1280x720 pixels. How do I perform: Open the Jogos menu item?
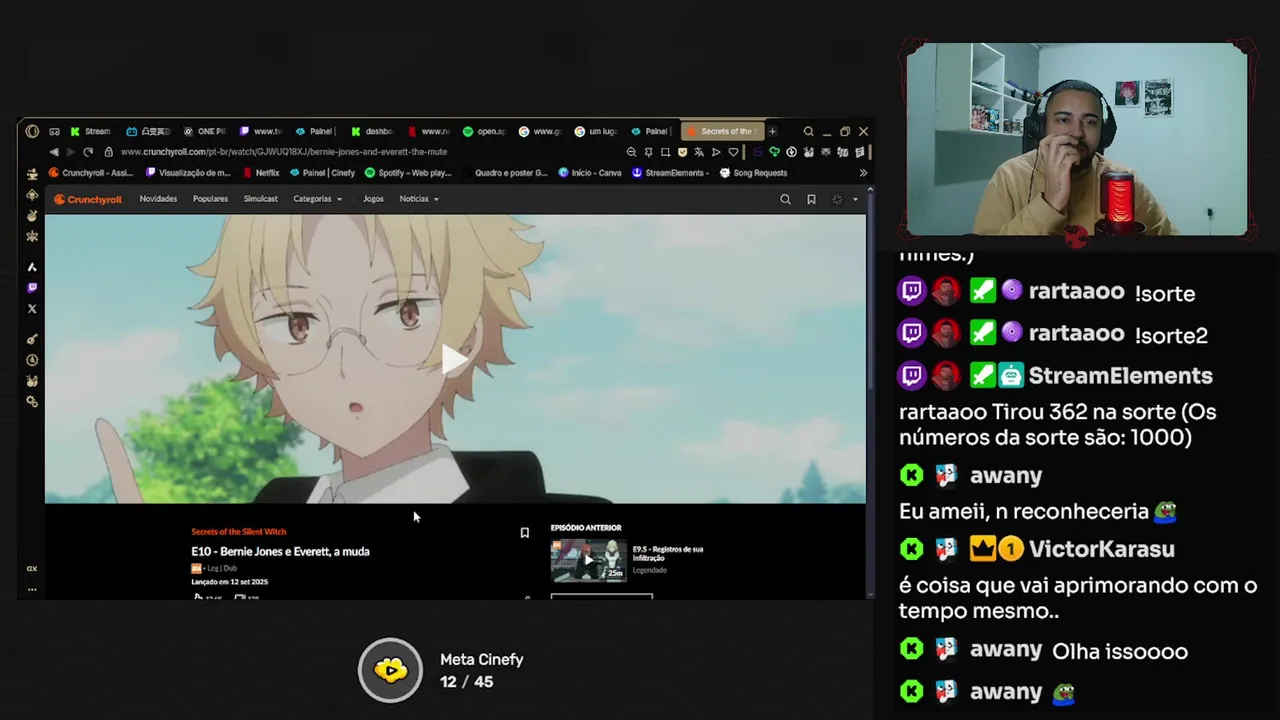coord(373,199)
